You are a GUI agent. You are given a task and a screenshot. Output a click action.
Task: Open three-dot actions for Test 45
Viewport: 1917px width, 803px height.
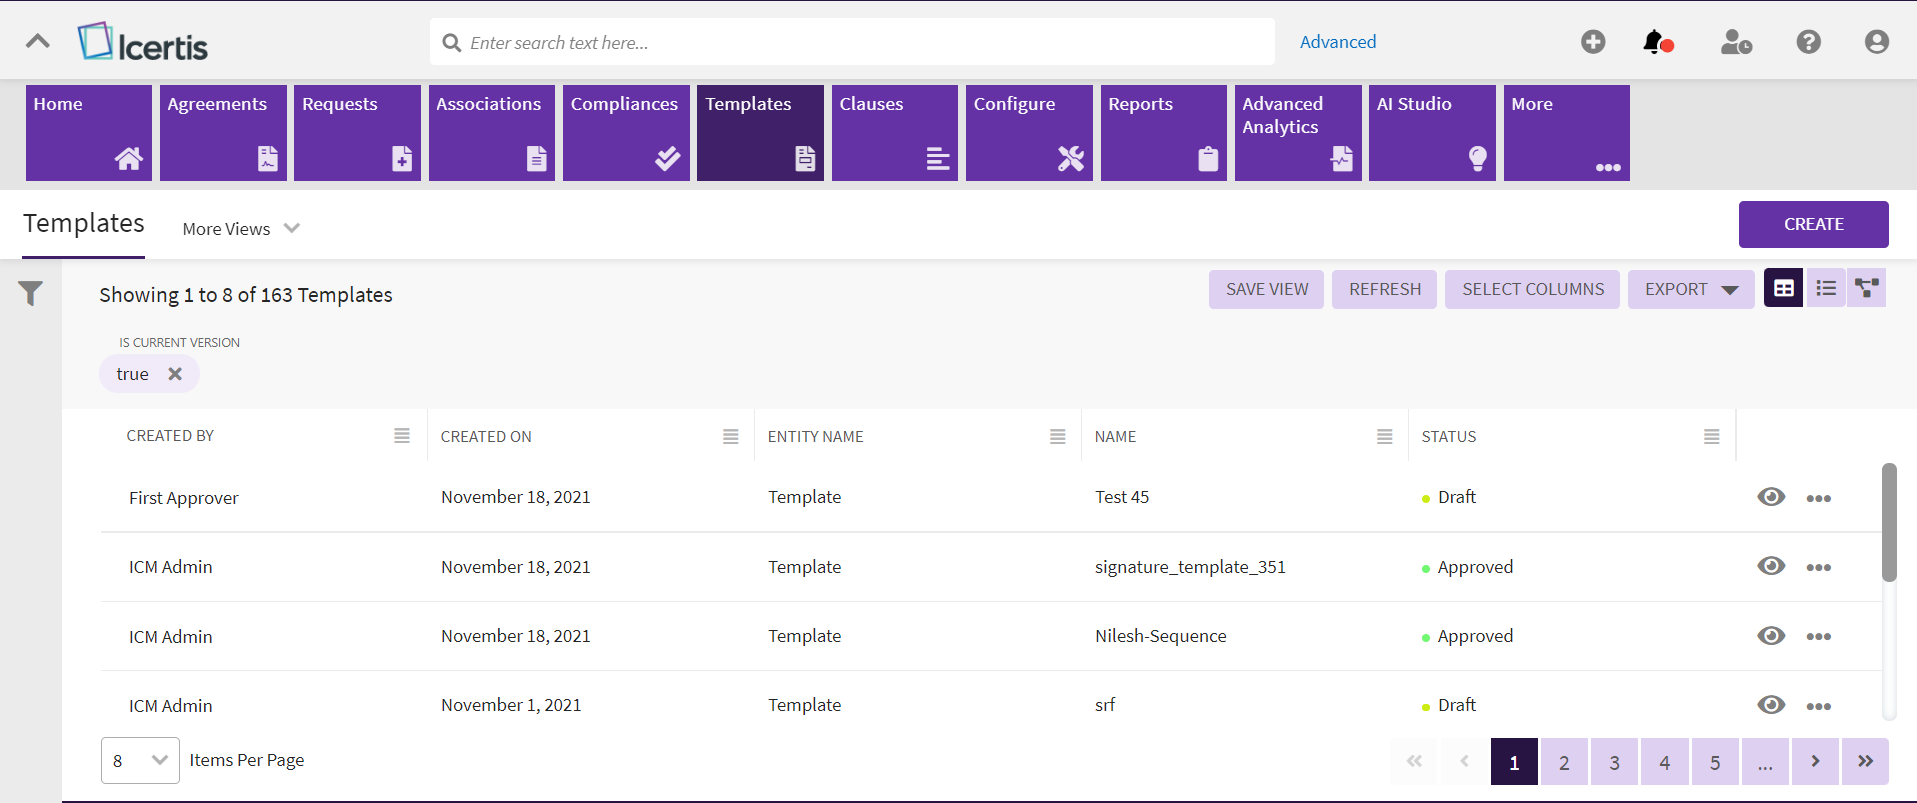1818,498
